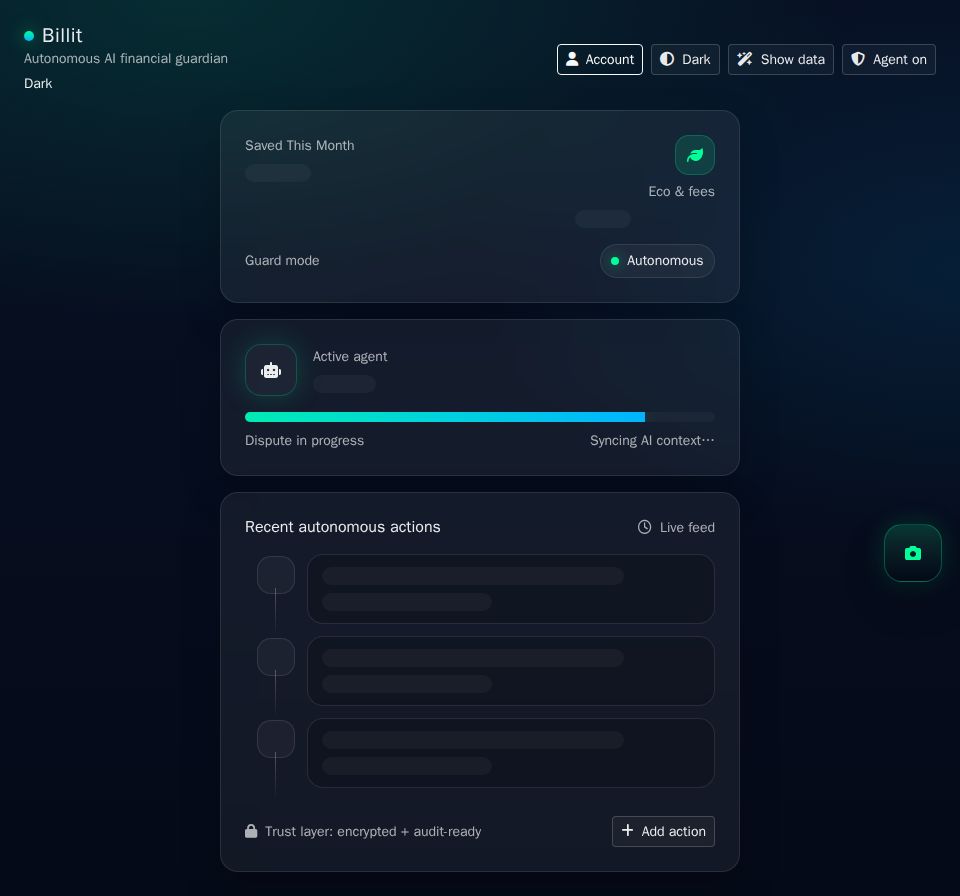Expand the Syncing AI context ellipsis
Image resolution: width=960 pixels, height=896 pixels.
(x=709, y=440)
